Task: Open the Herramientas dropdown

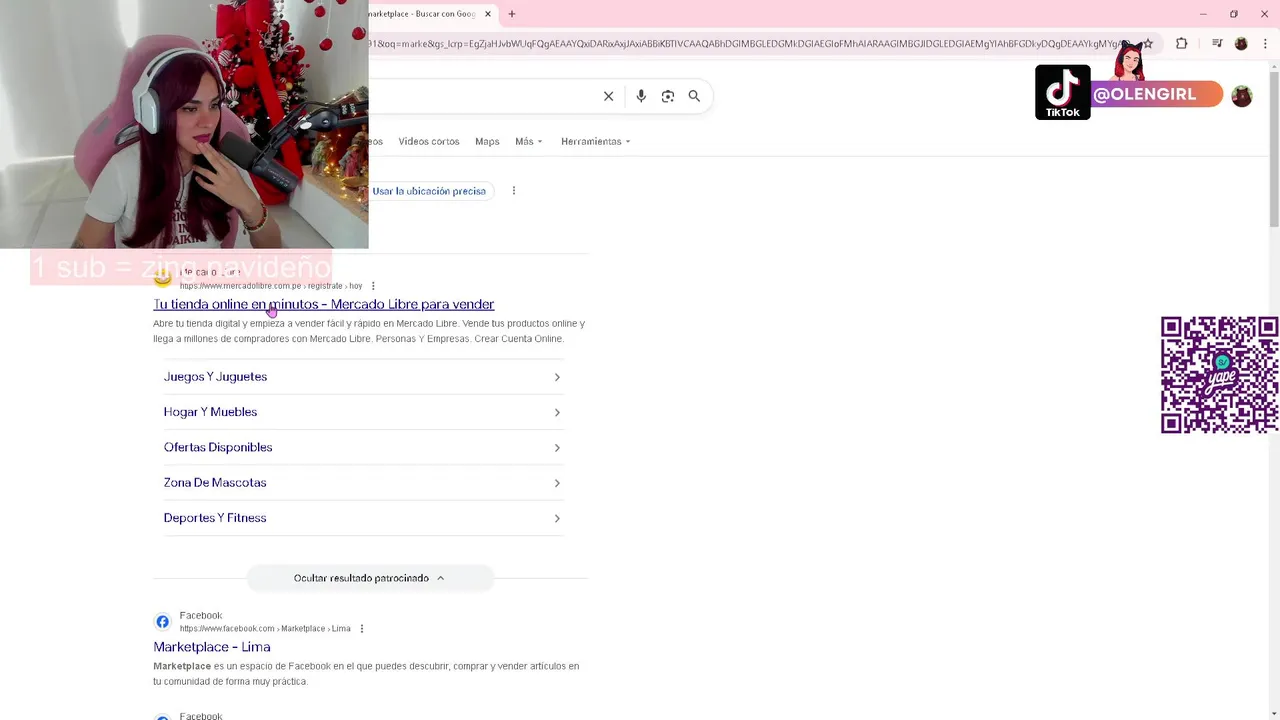Action: (x=596, y=141)
